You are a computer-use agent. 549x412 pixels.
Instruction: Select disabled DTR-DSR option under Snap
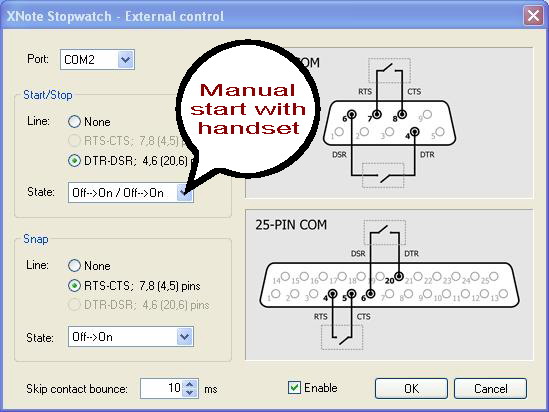74,305
